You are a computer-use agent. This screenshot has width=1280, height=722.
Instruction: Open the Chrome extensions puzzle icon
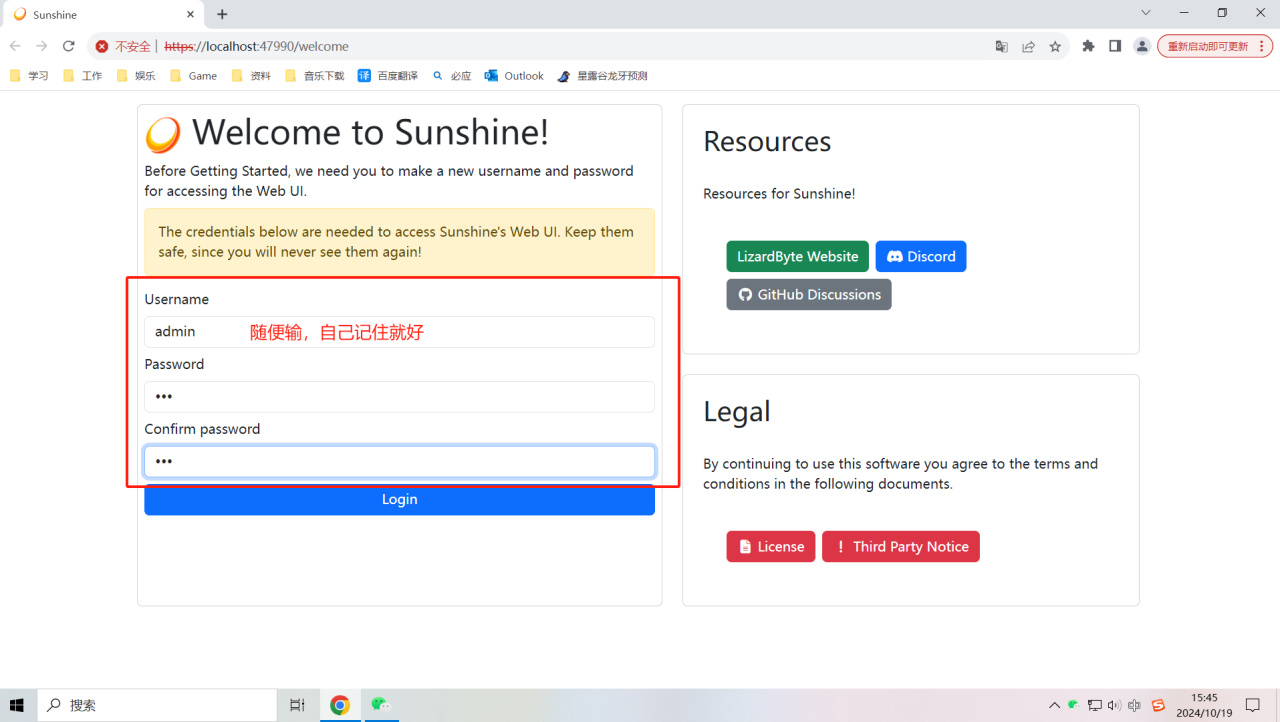point(1088,46)
